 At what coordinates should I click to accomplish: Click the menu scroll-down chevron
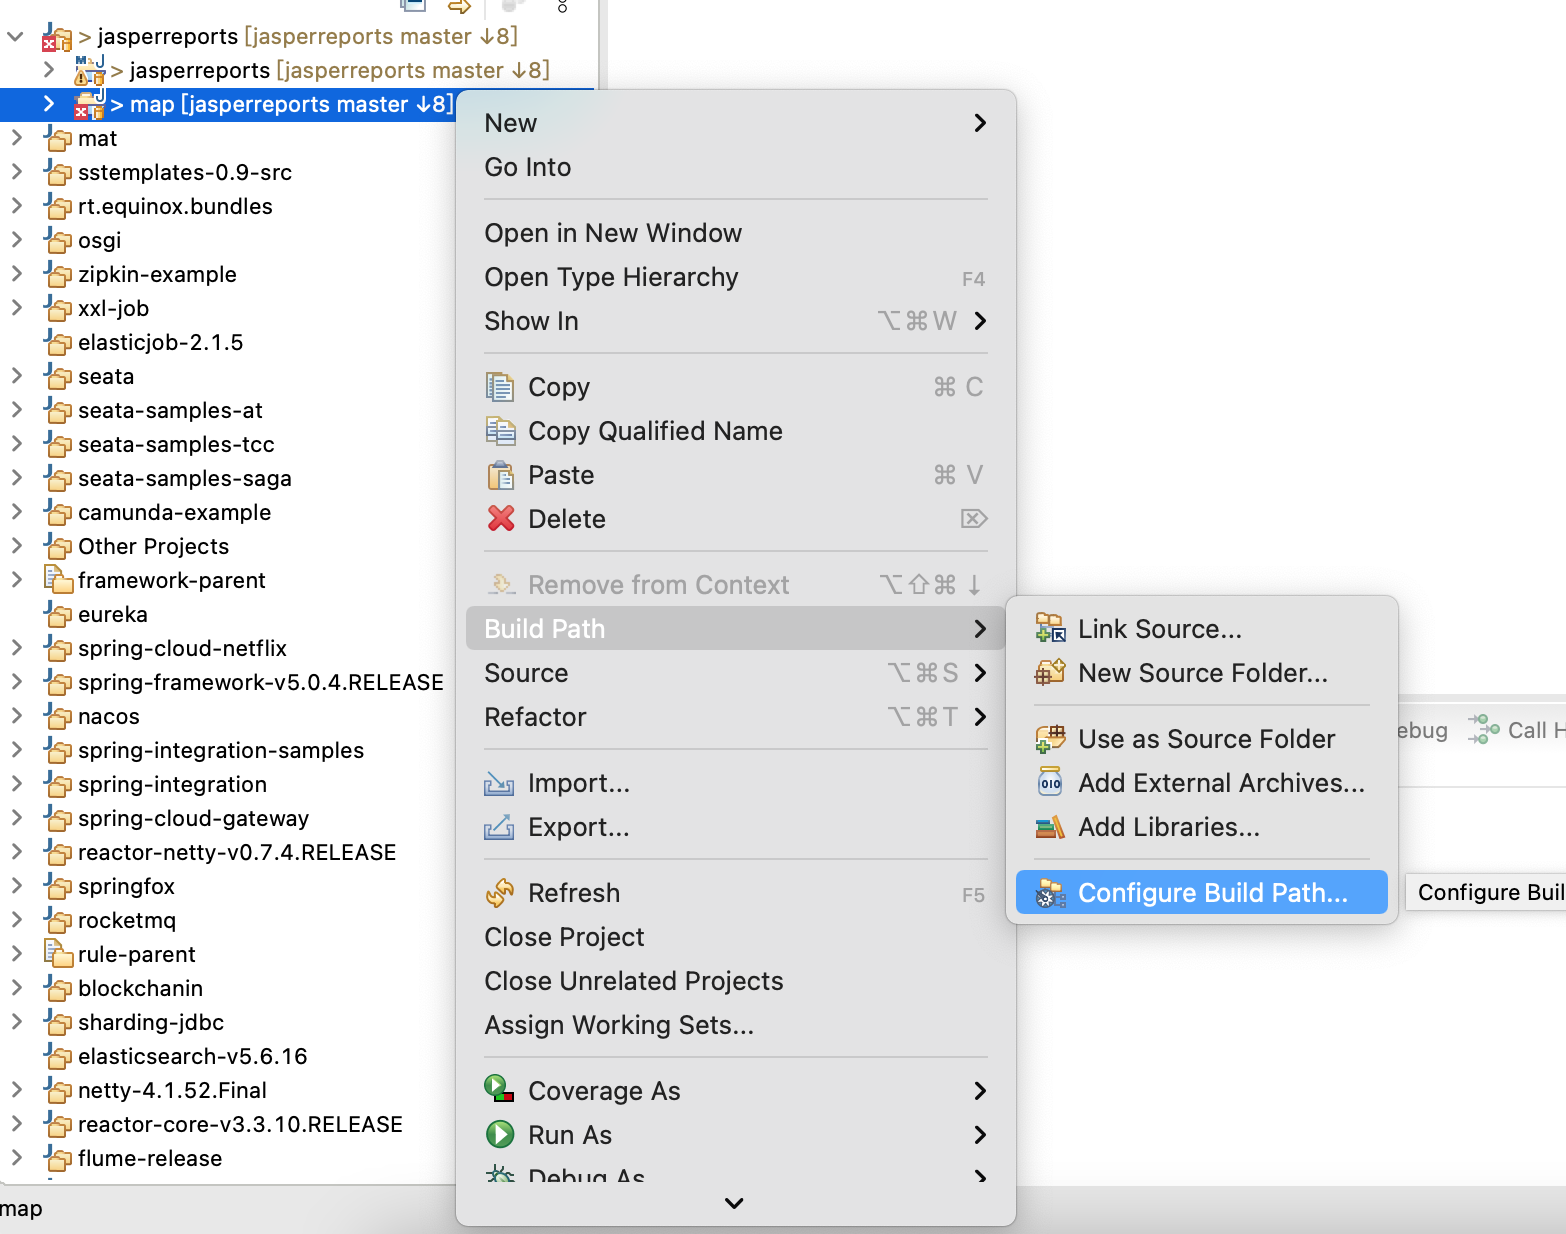[x=734, y=1203]
